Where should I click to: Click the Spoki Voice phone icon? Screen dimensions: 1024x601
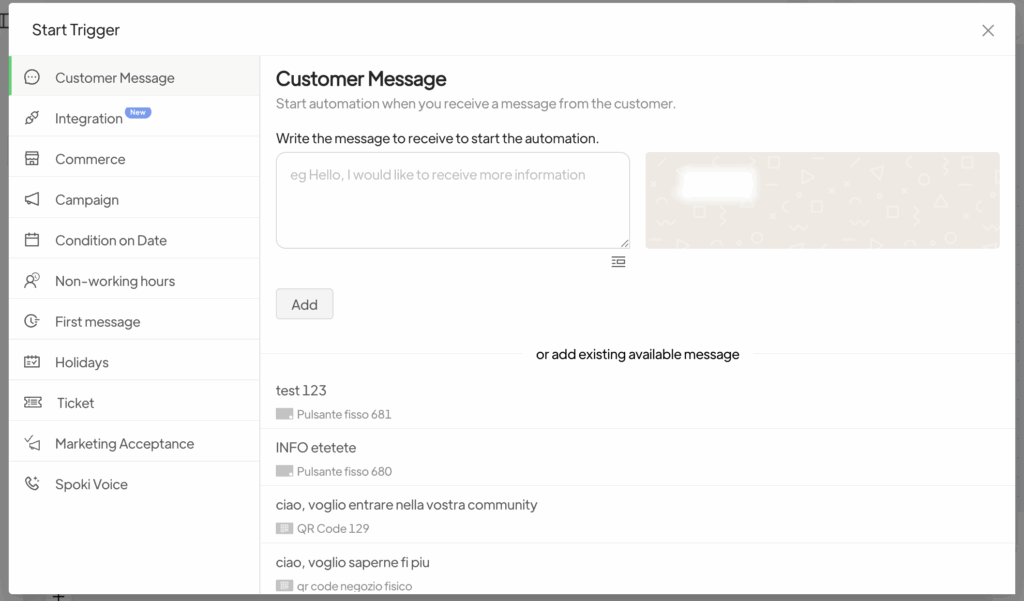point(32,484)
